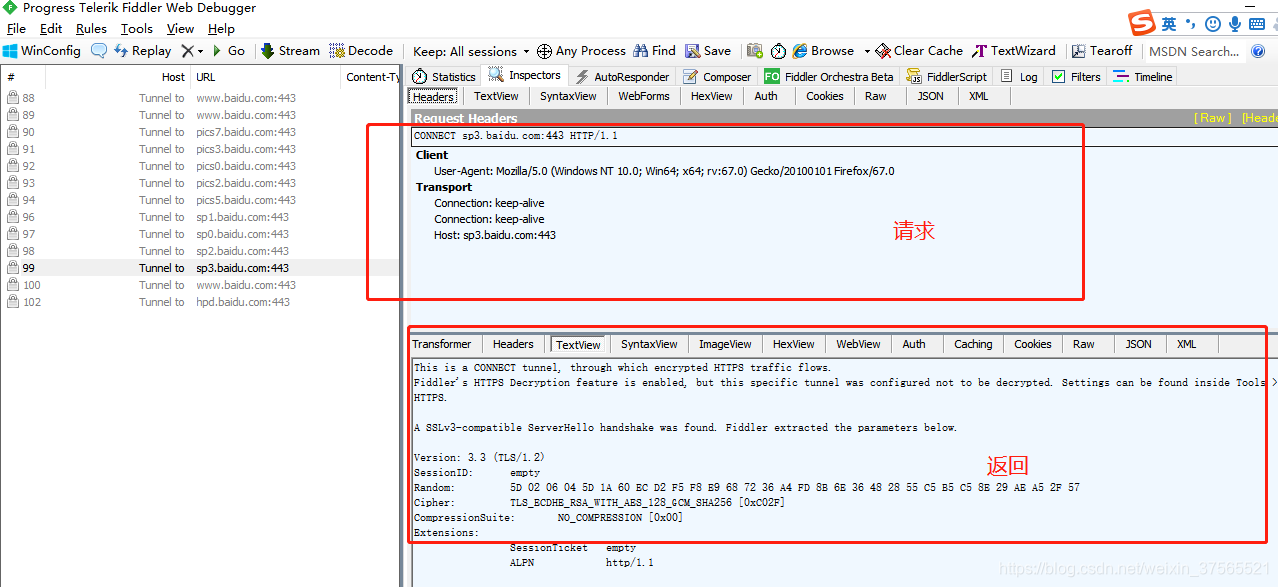The width and height of the screenshot is (1278, 587).
Task: Select session 96 sp1.baidu.com:443
Action: click(x=200, y=217)
